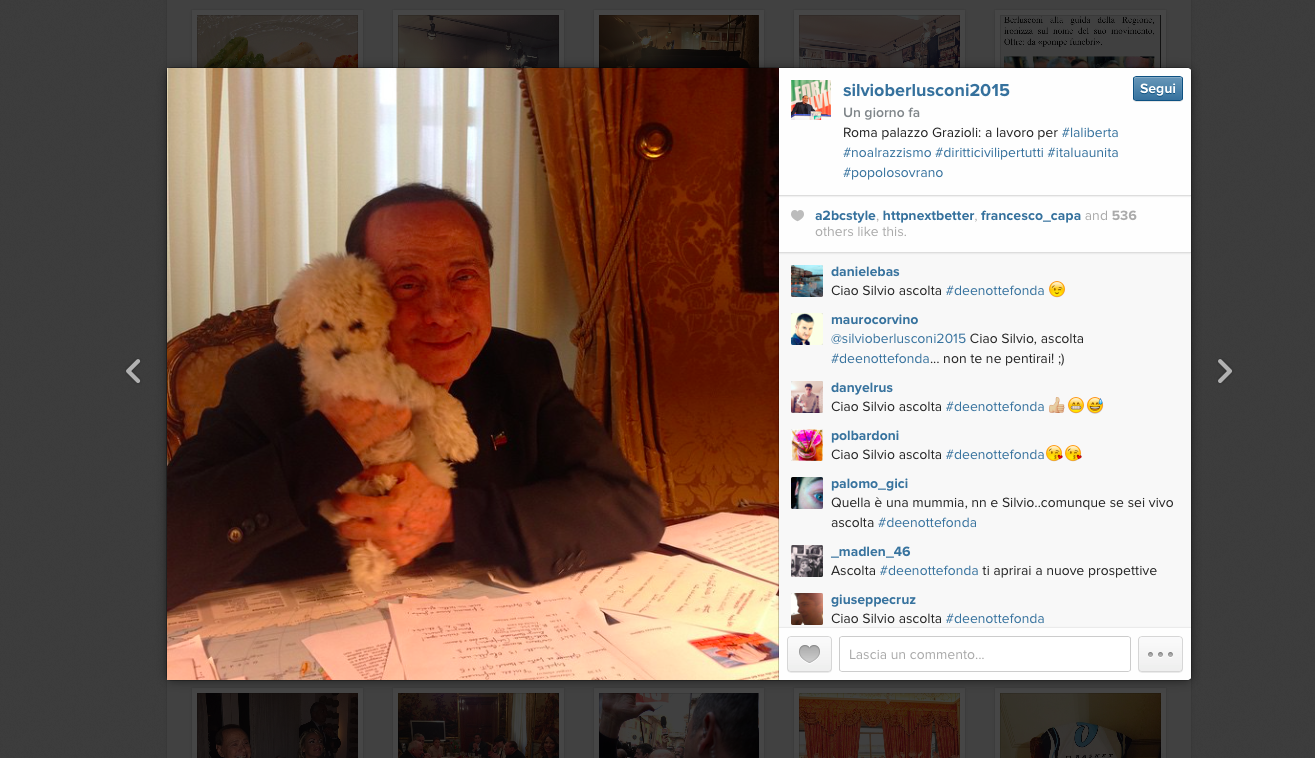View liker a2bcstyle's profile
The image size is (1315, 758).
(x=845, y=215)
